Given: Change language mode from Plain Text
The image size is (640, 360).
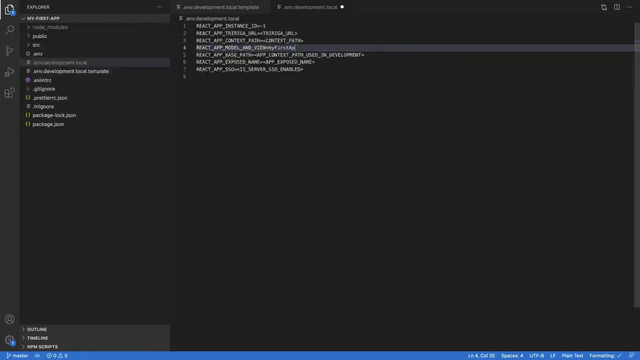Looking at the screenshot, I should point(572,356).
